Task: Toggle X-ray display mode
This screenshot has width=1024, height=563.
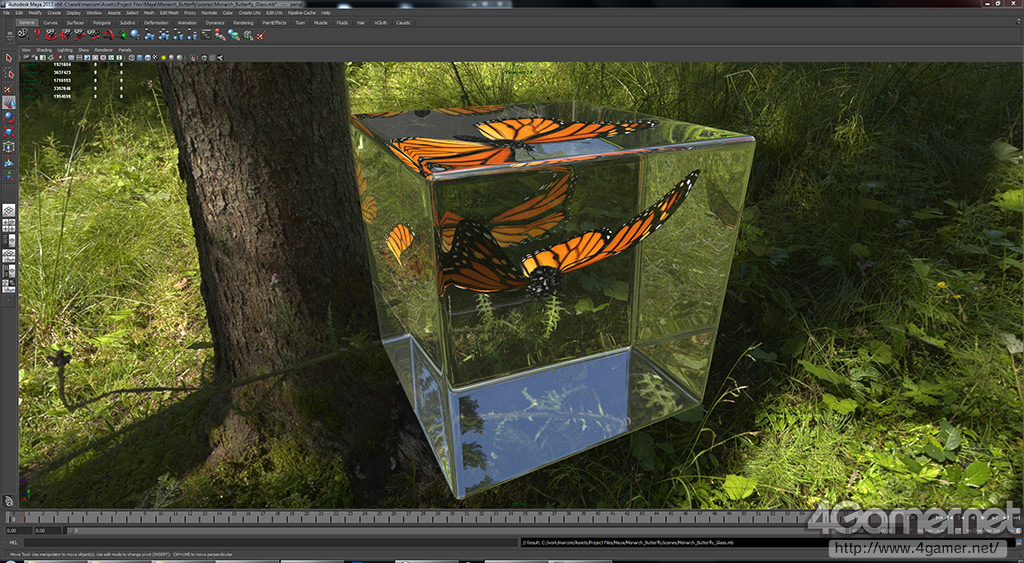Action: (x=204, y=57)
